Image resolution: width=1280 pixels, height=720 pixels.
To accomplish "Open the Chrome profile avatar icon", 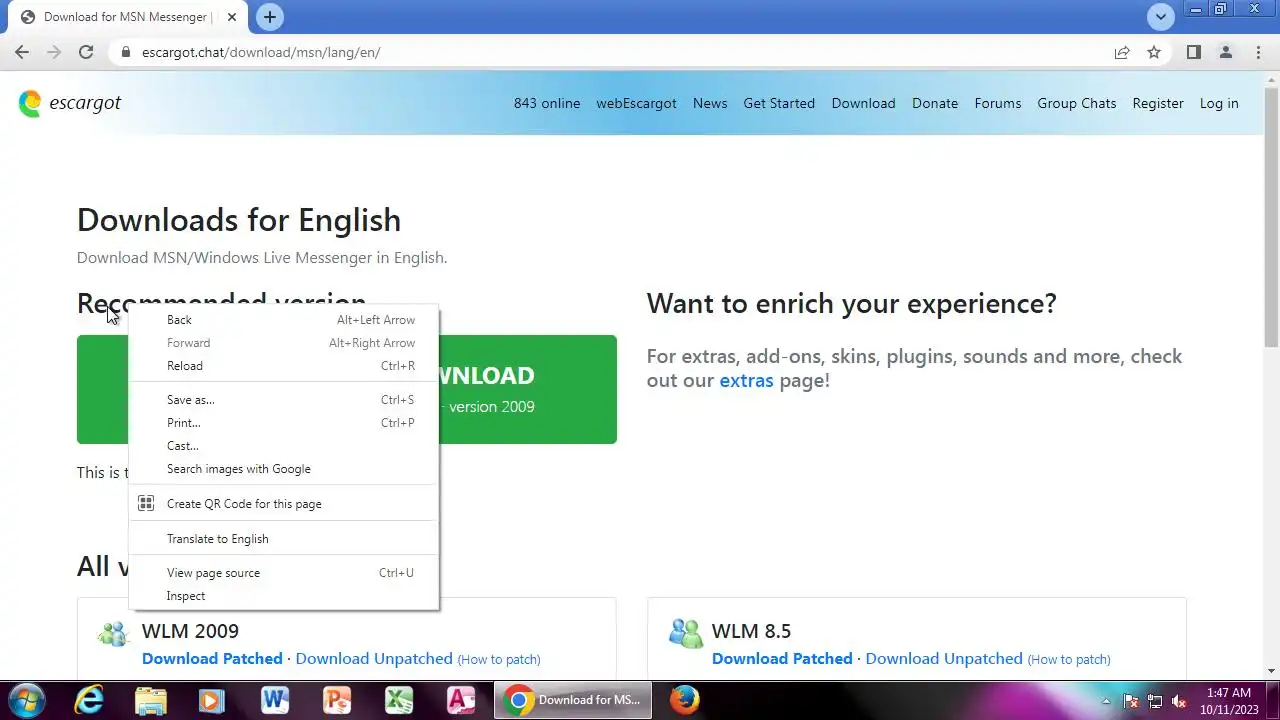I will point(1225,52).
